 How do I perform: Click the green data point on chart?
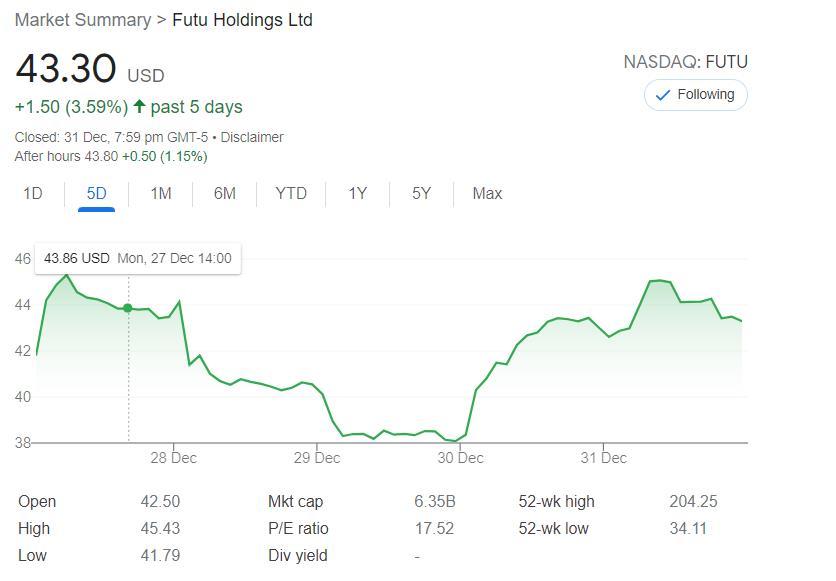pyautogui.click(x=128, y=308)
